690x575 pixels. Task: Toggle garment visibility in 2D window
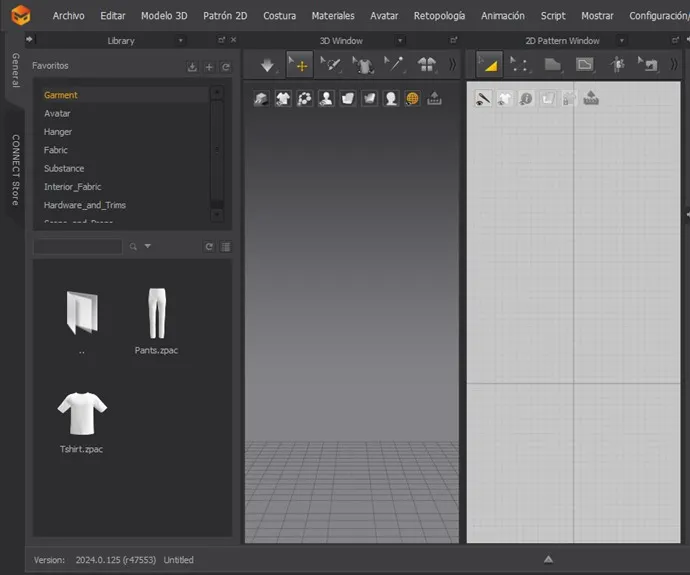click(x=504, y=99)
